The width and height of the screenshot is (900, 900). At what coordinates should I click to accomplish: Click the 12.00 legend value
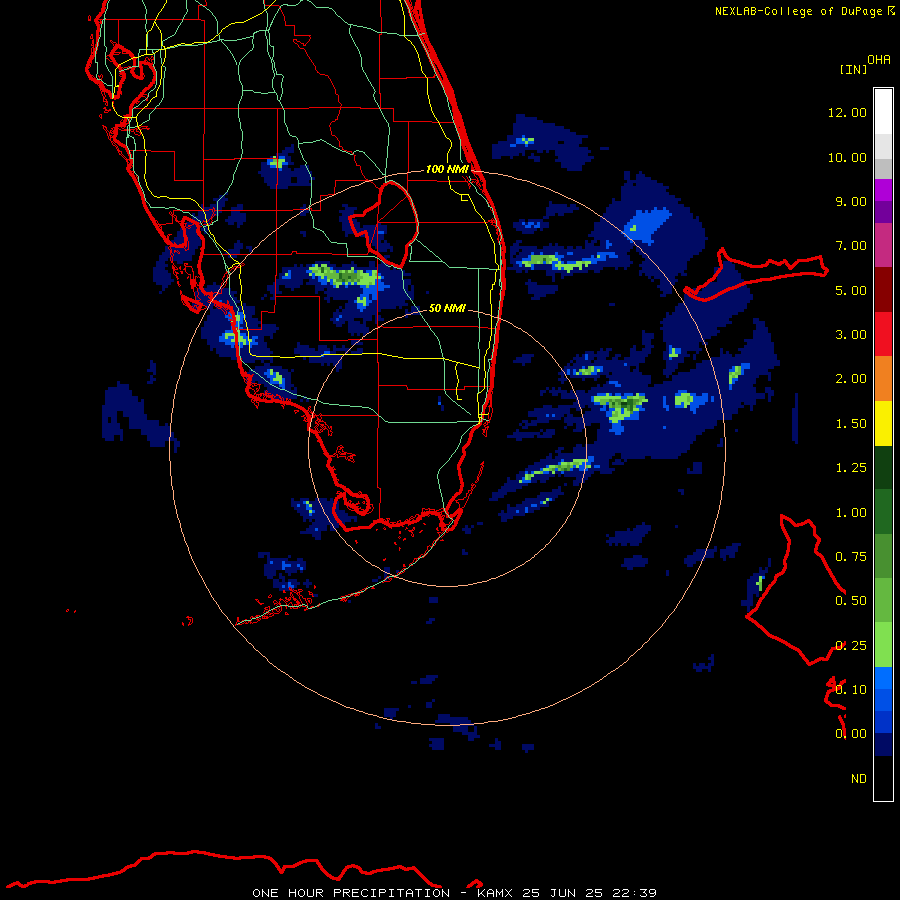847,112
